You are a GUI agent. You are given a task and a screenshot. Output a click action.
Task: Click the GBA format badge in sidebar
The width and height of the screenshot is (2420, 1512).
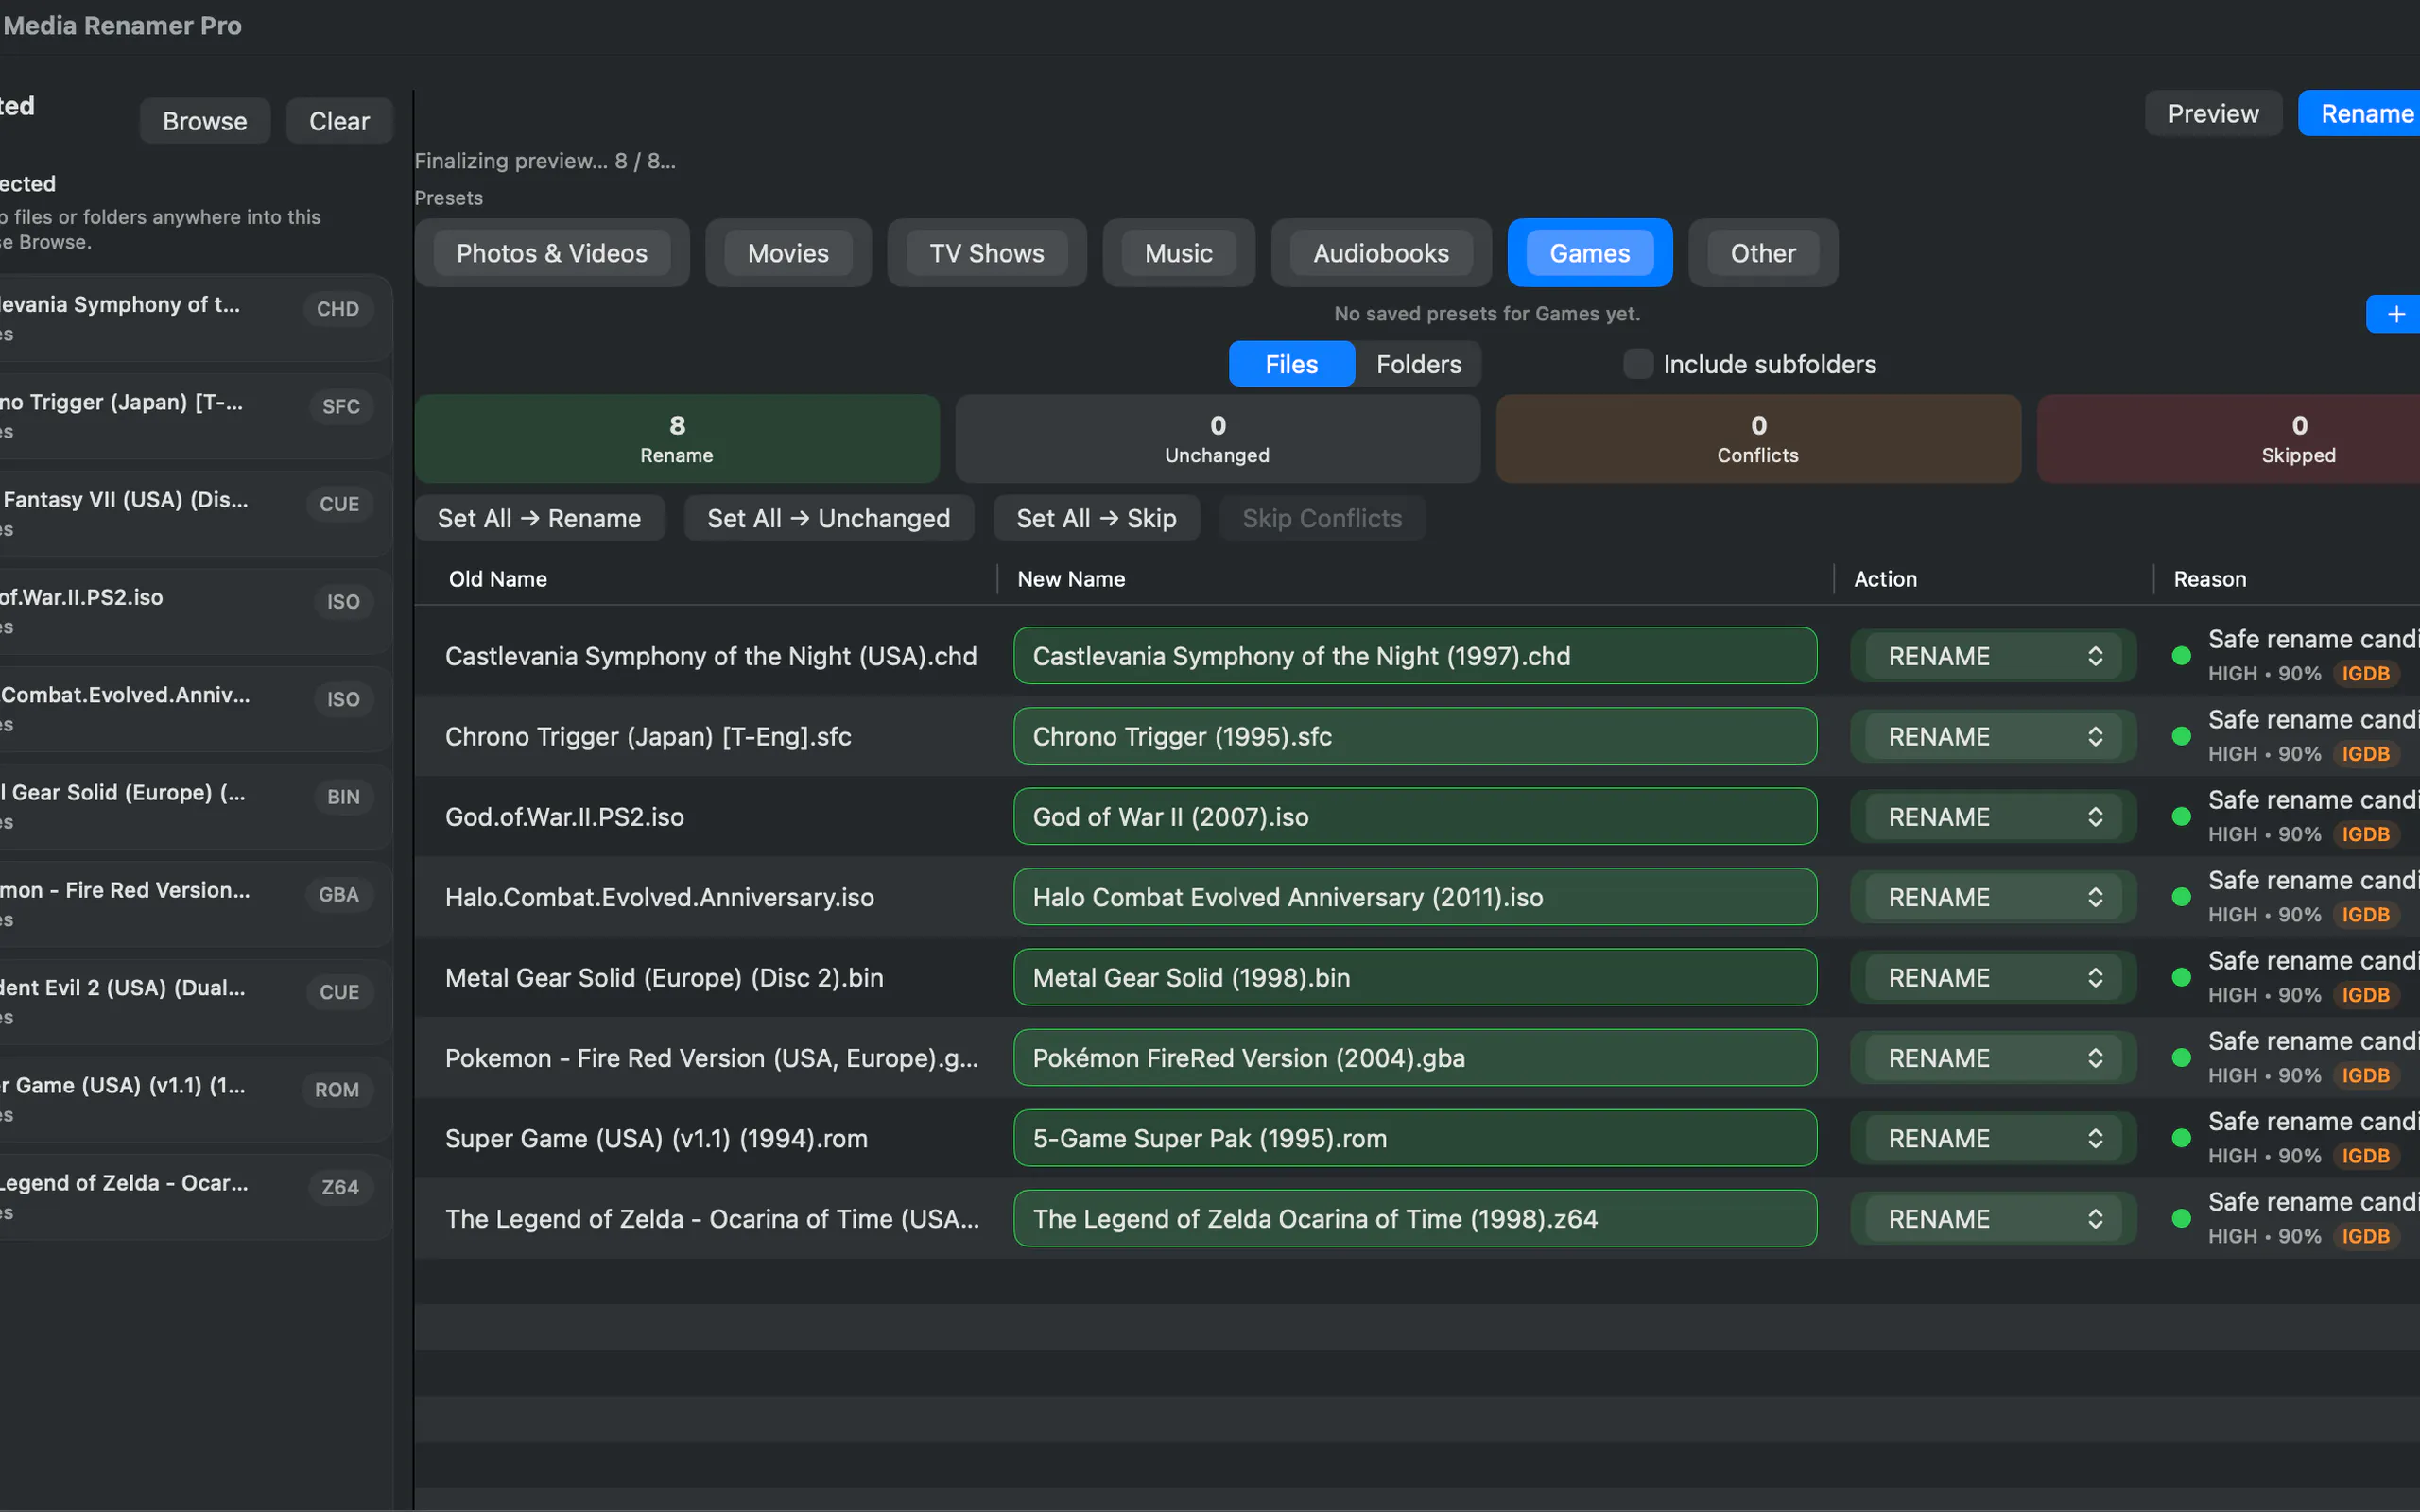click(x=339, y=895)
